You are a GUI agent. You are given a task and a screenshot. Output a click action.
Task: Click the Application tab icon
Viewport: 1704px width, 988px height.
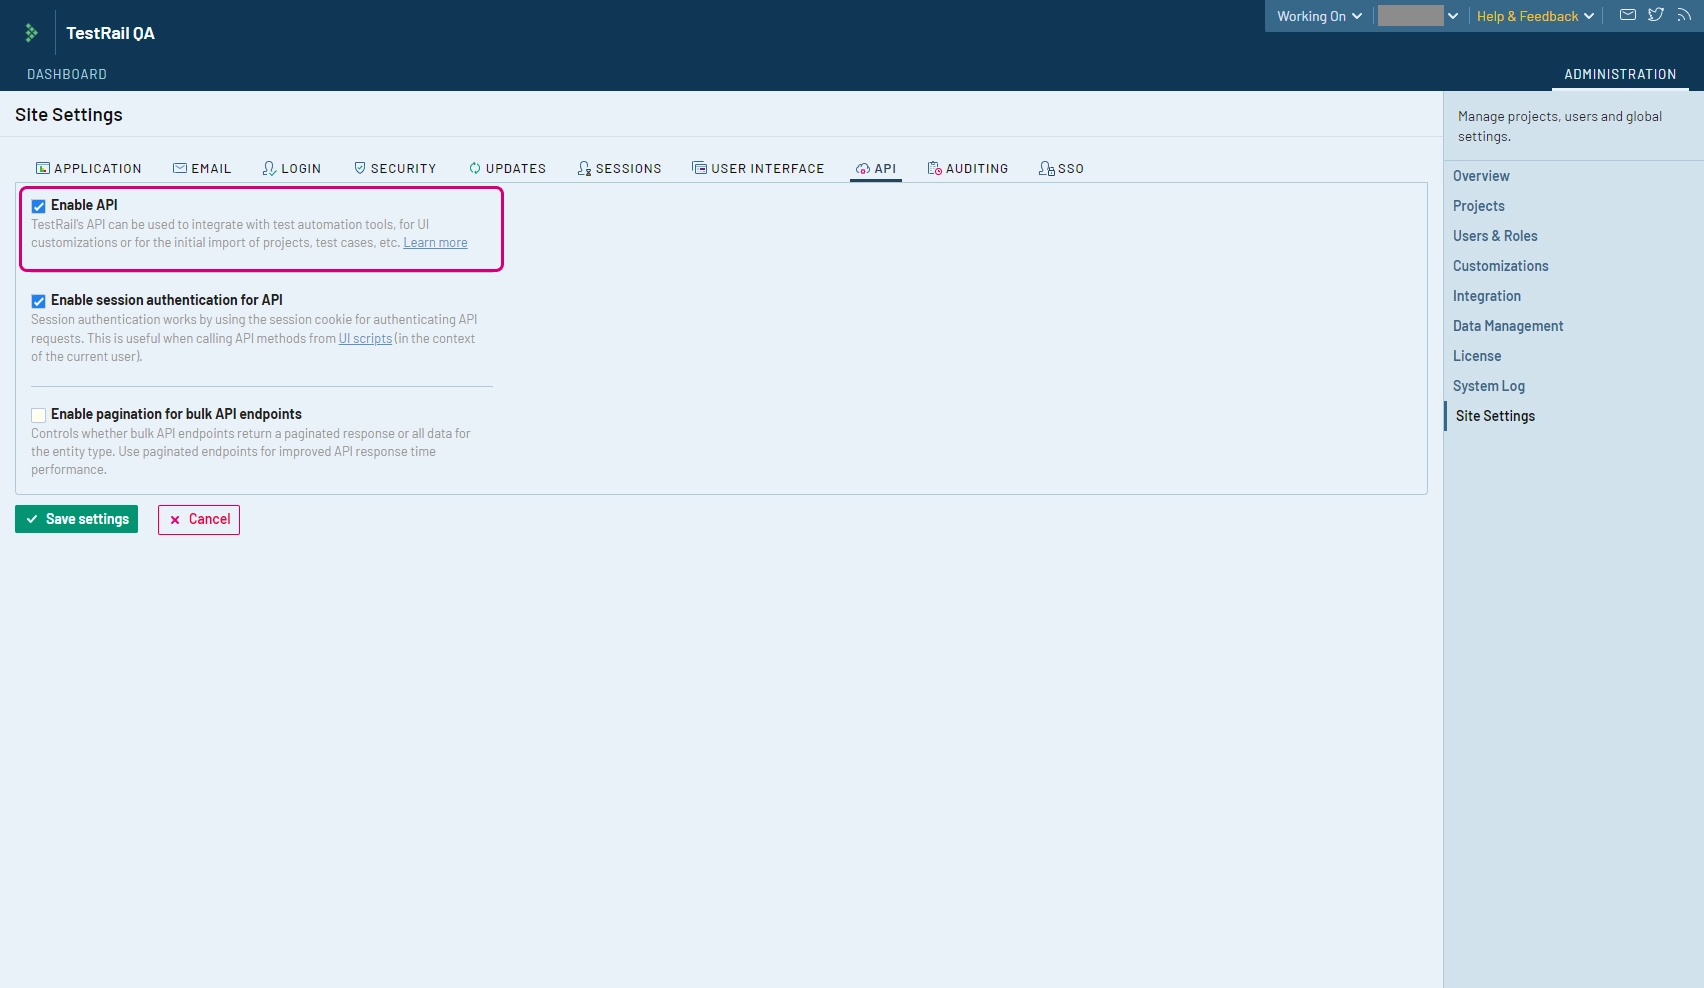43,168
